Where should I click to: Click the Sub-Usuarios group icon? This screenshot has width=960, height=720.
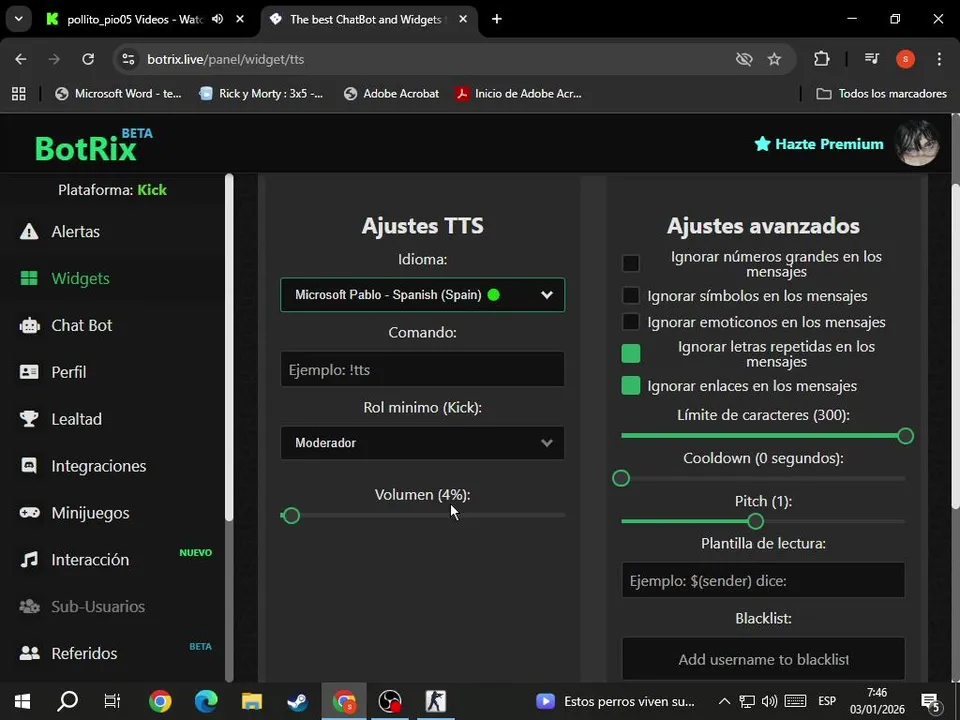tap(29, 606)
